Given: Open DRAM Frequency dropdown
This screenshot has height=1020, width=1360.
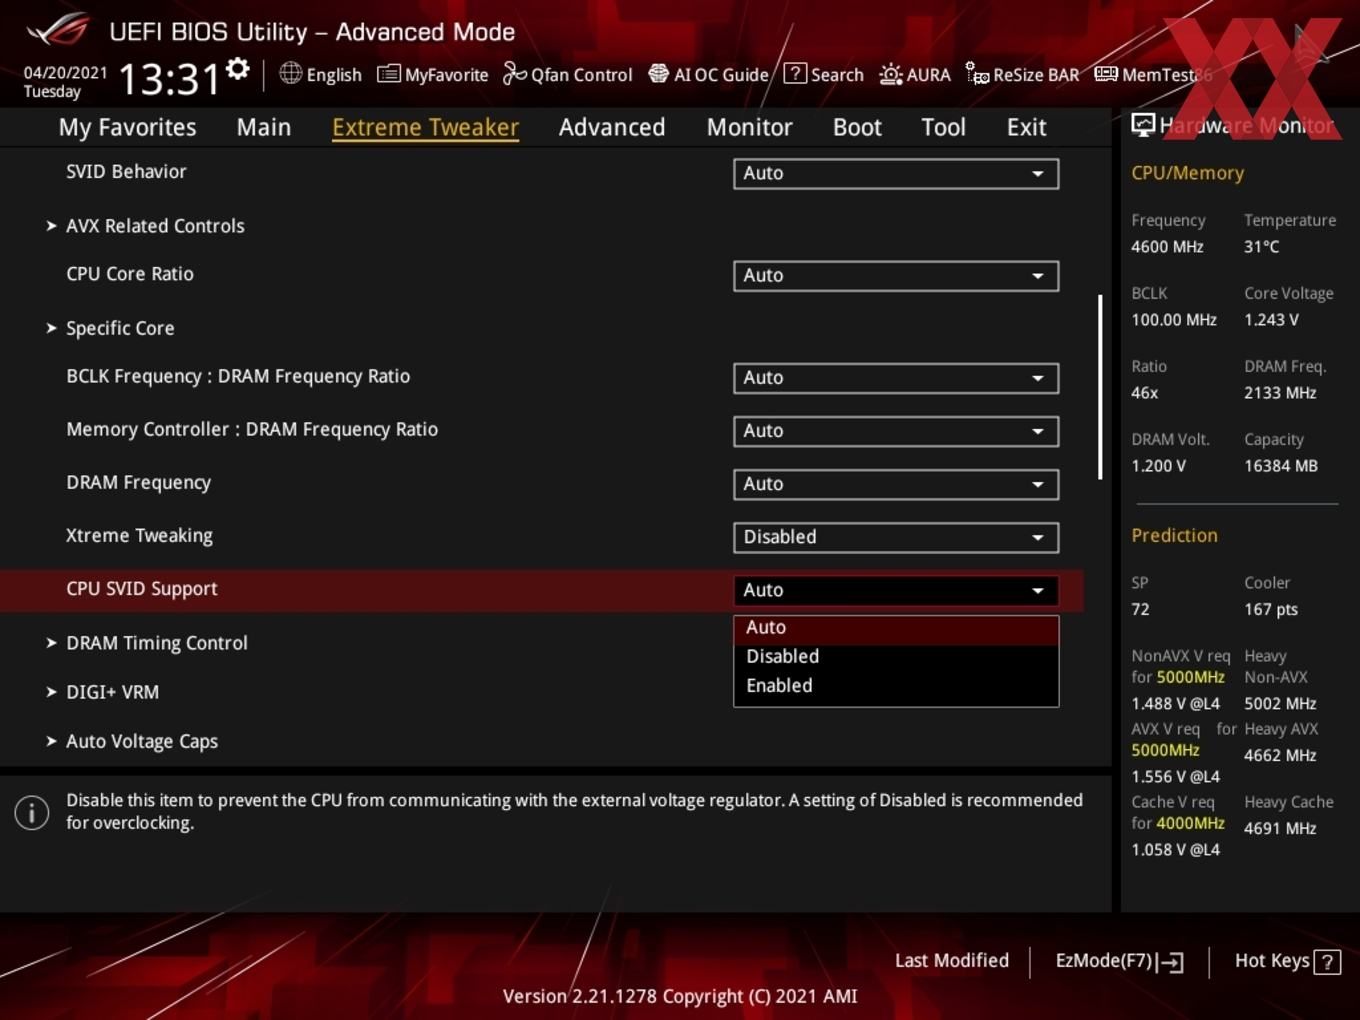Looking at the screenshot, I should pyautogui.click(x=896, y=484).
